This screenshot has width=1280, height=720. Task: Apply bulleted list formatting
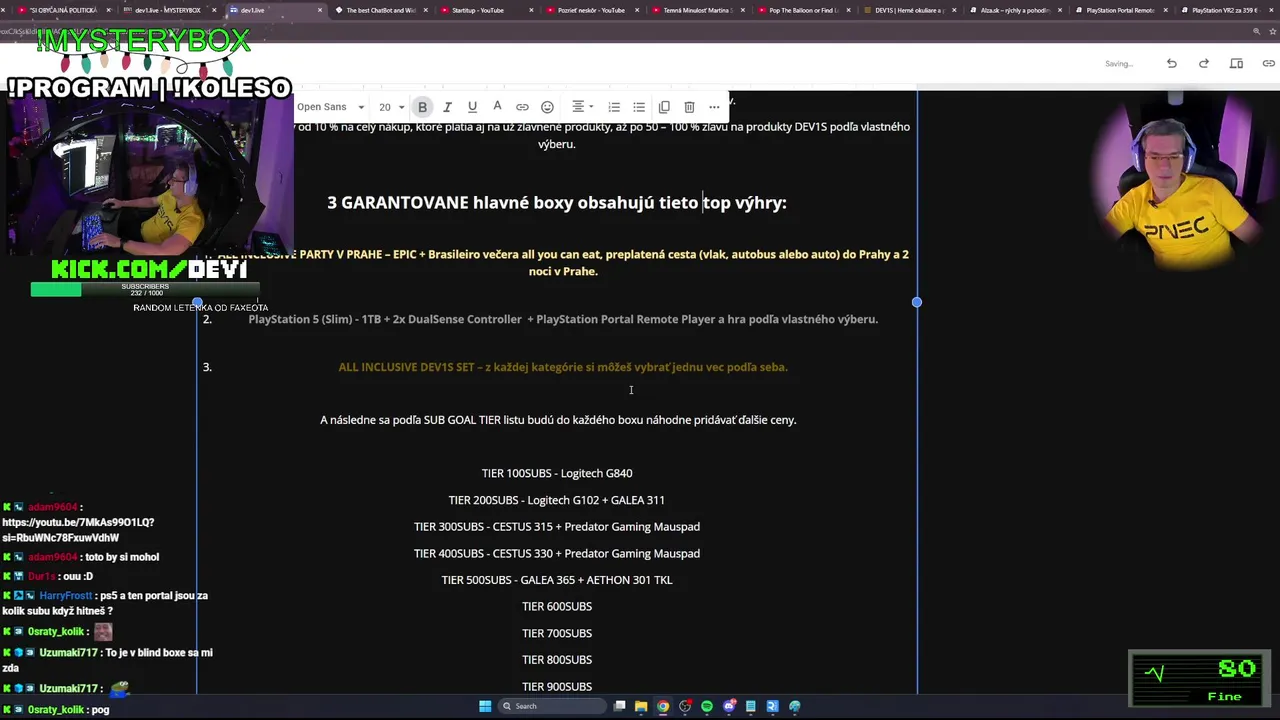tap(639, 107)
